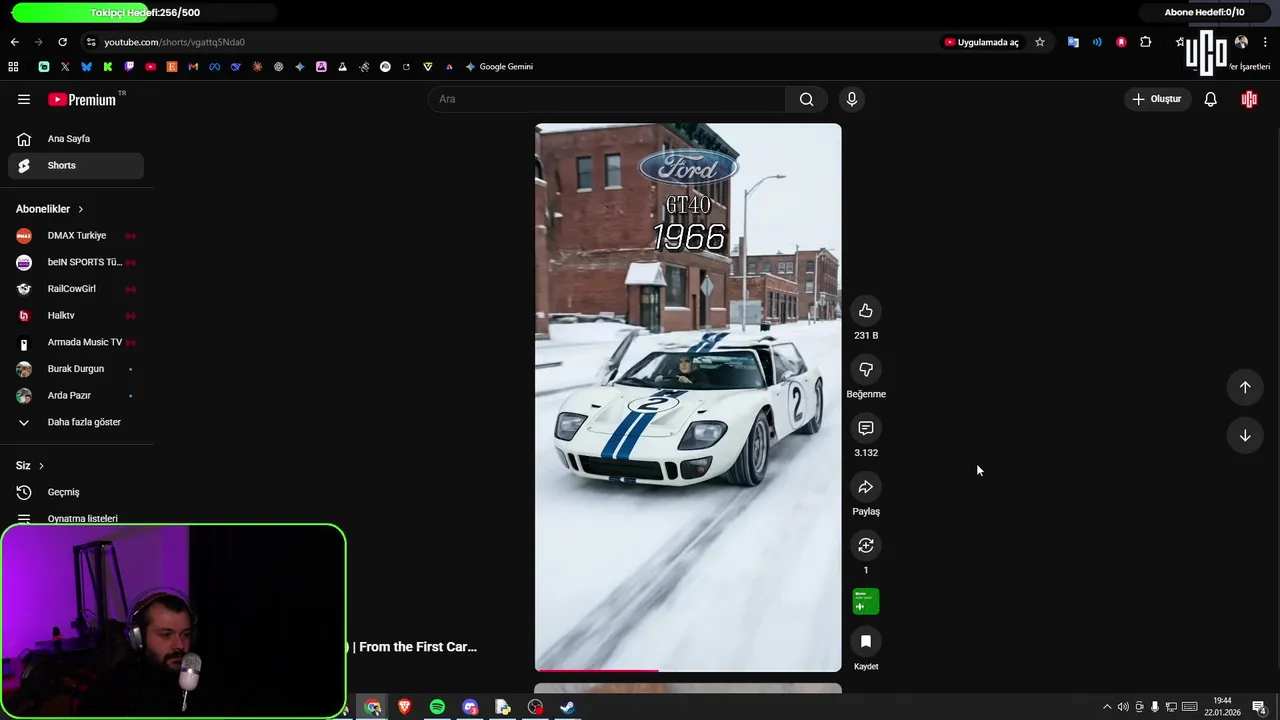Open Geçmiş watch history
Image resolution: width=1280 pixels, height=720 pixels.
pos(76,492)
